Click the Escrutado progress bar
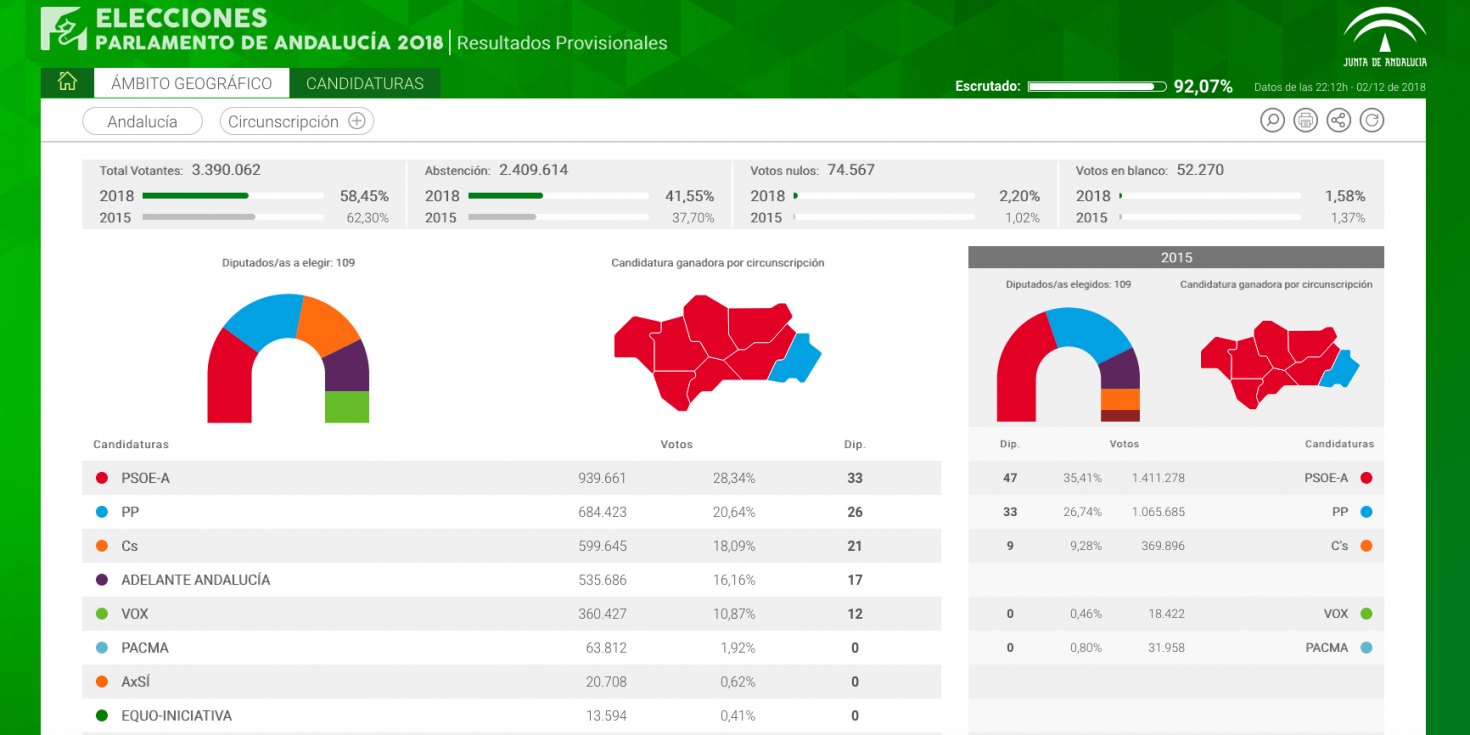The width and height of the screenshot is (1470, 735). [x=1096, y=87]
